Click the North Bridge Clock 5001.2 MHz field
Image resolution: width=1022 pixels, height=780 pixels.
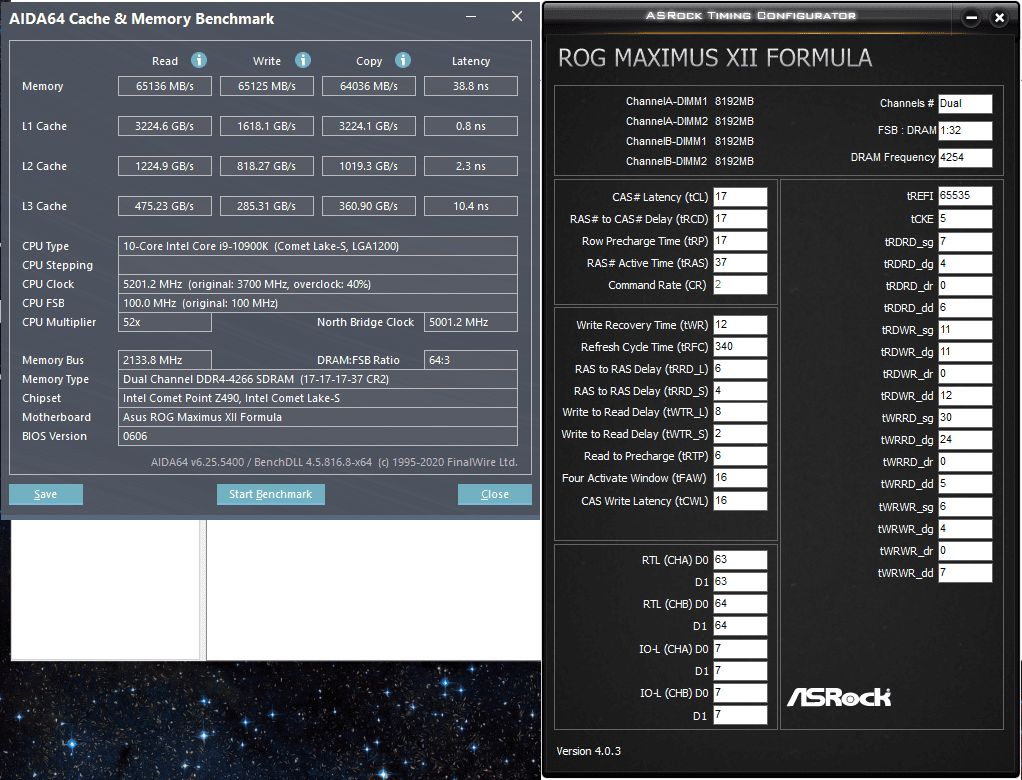point(471,322)
